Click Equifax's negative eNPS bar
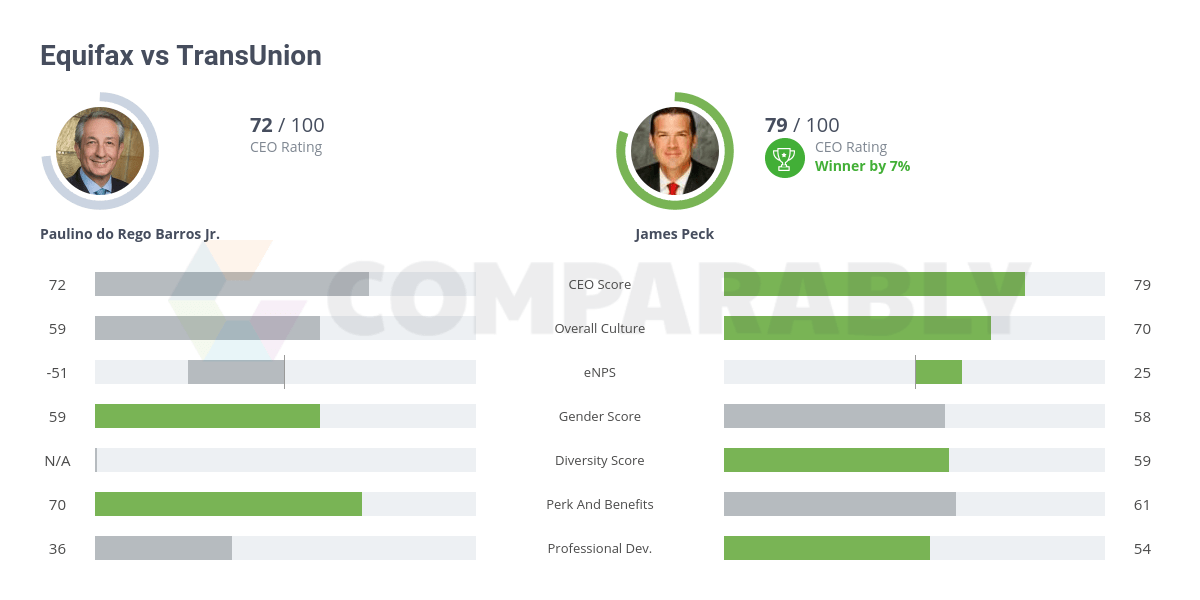Viewport: 1200px width, 600px height. [236, 372]
